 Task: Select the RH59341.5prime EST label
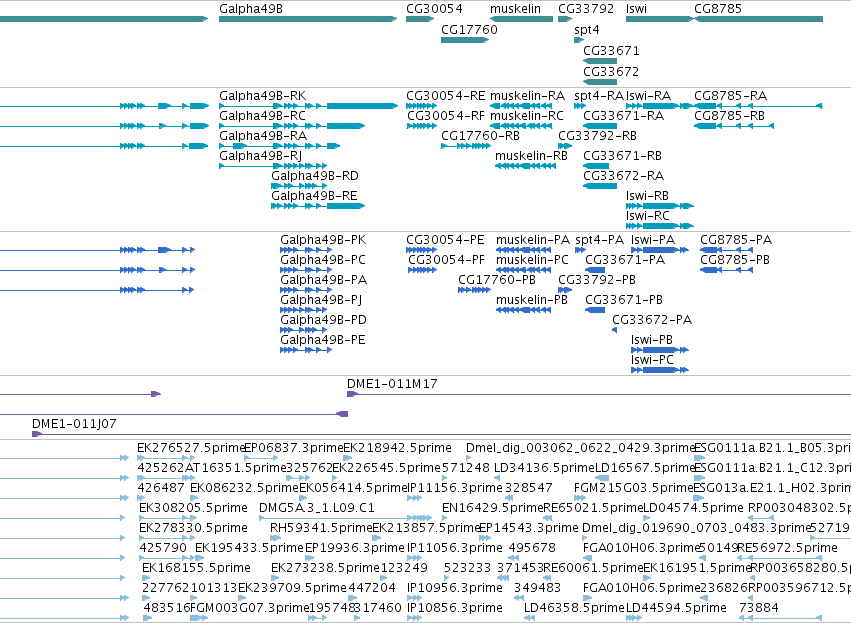pos(321,527)
